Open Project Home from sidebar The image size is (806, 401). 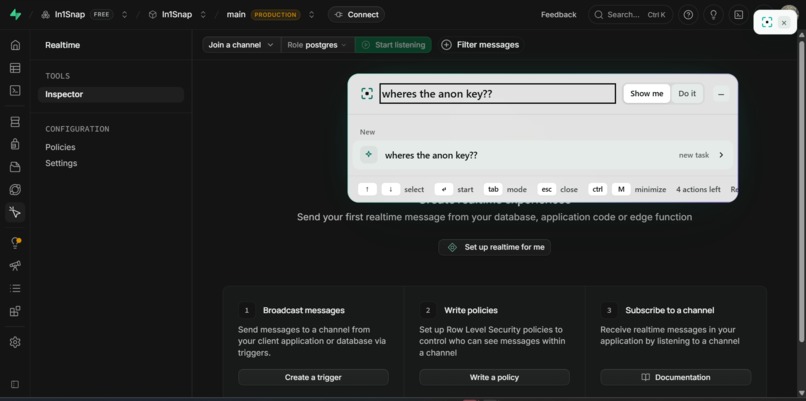(15, 45)
